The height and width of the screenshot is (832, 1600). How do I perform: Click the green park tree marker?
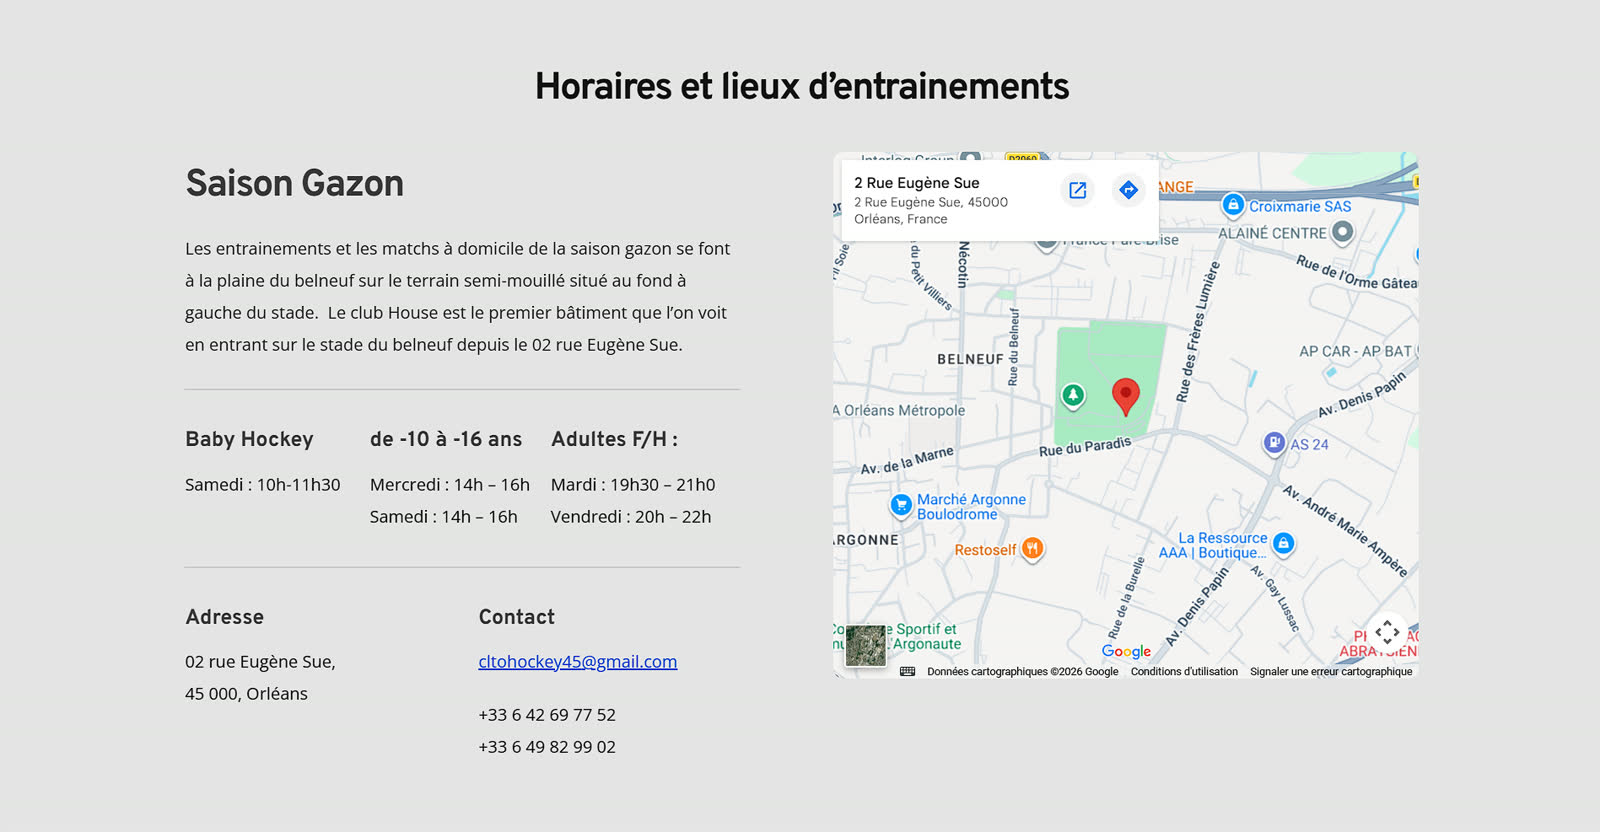pyautogui.click(x=1073, y=396)
